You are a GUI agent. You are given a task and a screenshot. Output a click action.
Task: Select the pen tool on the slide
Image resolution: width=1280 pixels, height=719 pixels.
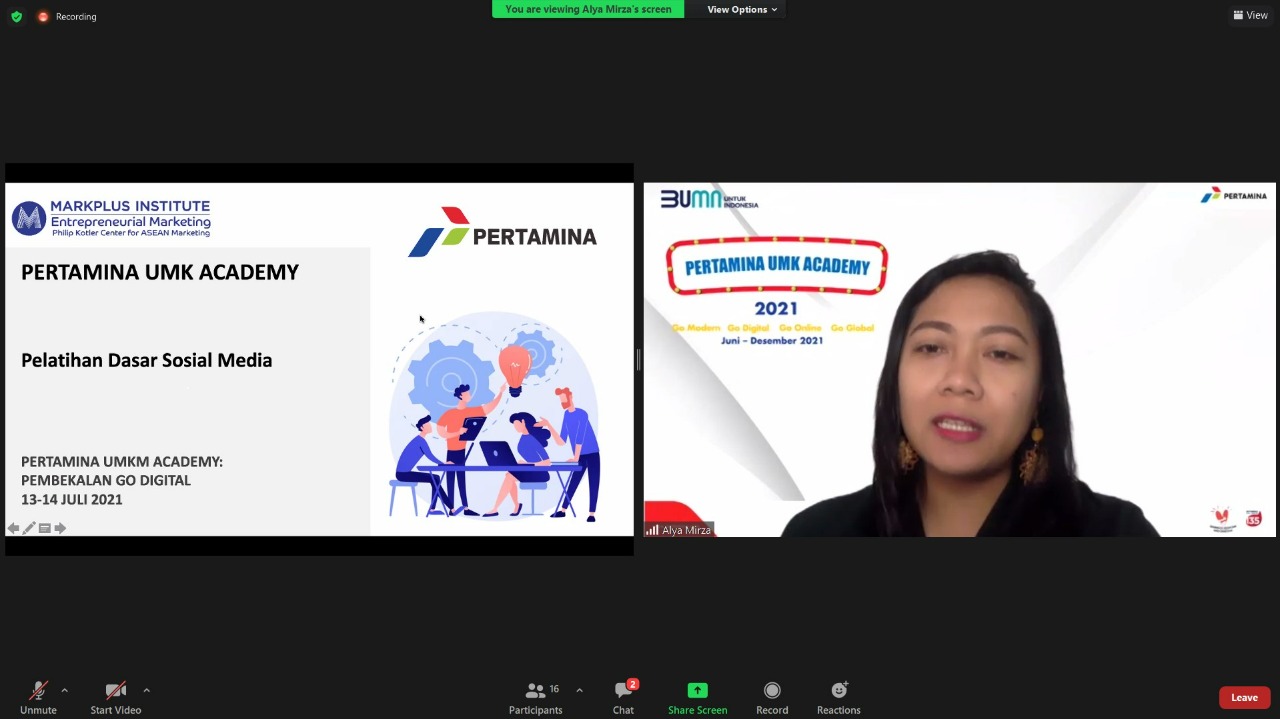[29, 528]
